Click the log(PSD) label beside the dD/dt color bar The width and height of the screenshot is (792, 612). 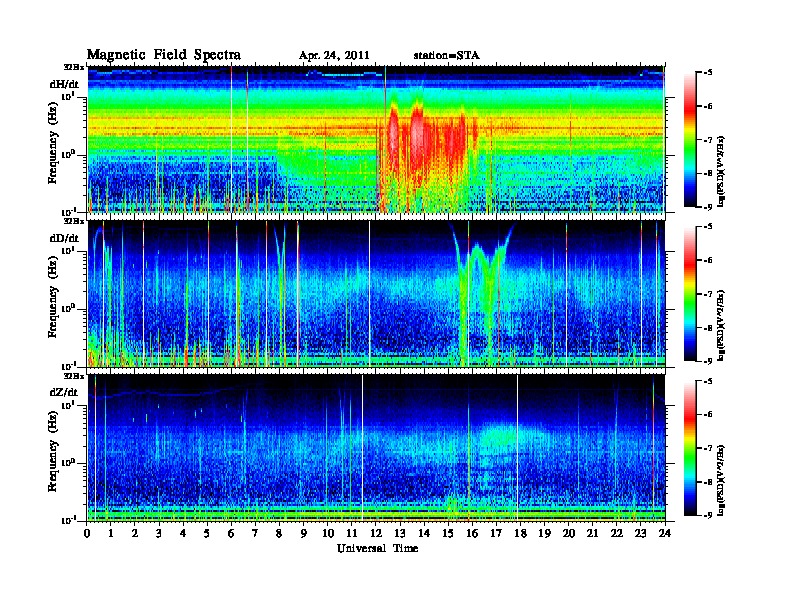(721, 326)
